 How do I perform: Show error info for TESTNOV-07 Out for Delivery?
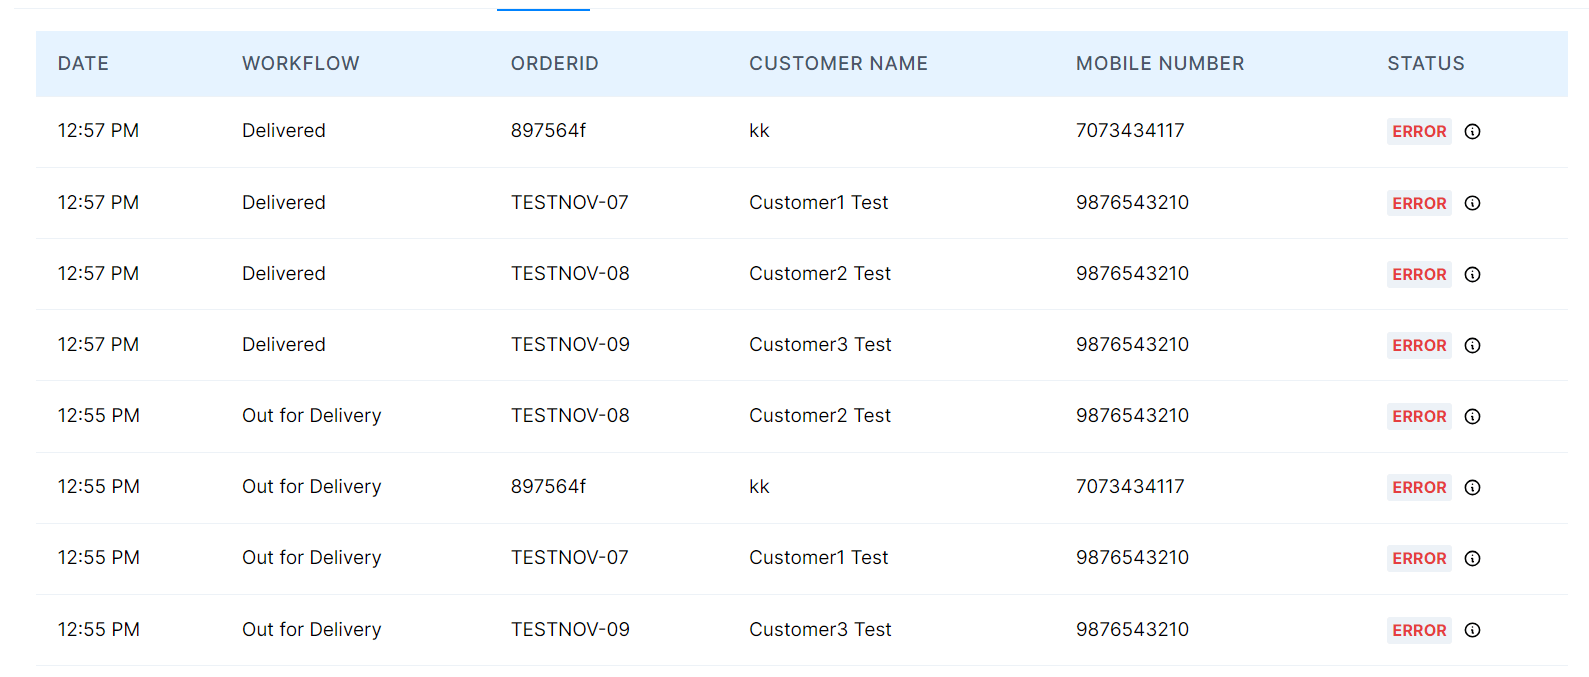point(1472,558)
